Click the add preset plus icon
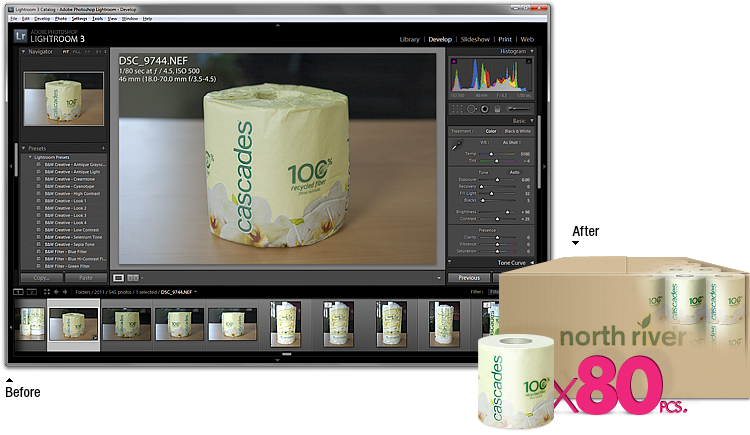Image resolution: width=750 pixels, height=435 pixels. click(103, 147)
